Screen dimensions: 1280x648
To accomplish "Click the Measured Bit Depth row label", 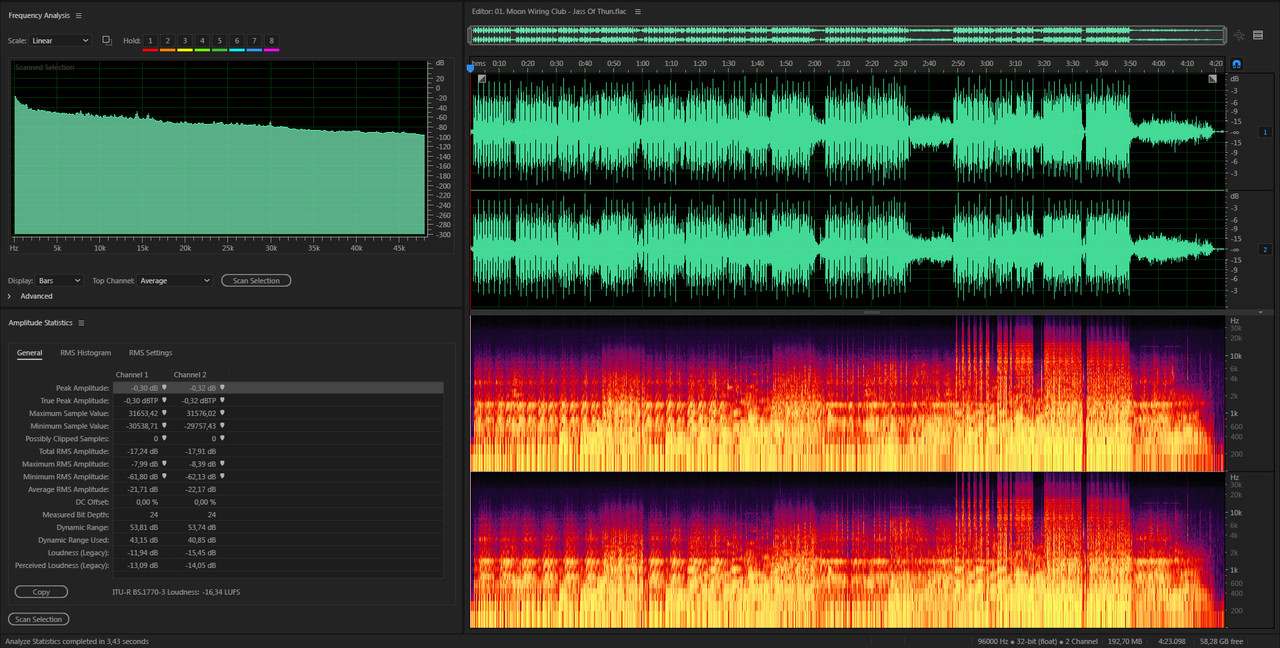I will pos(76,515).
